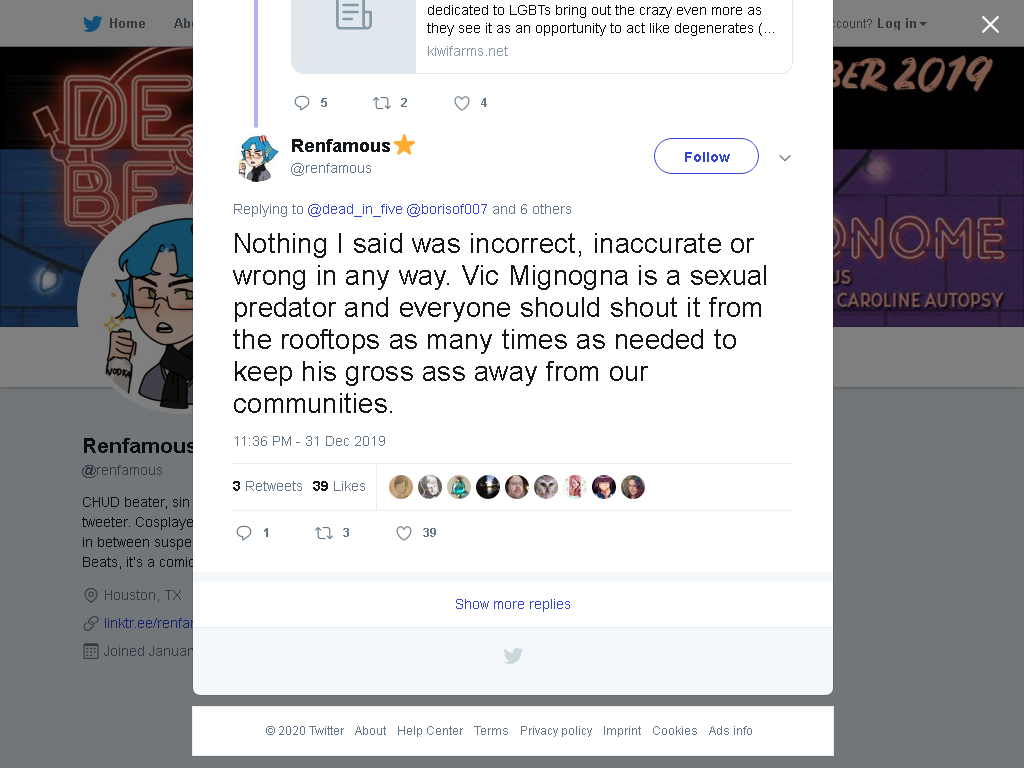Open the @dead_in_five mention link

355,209
